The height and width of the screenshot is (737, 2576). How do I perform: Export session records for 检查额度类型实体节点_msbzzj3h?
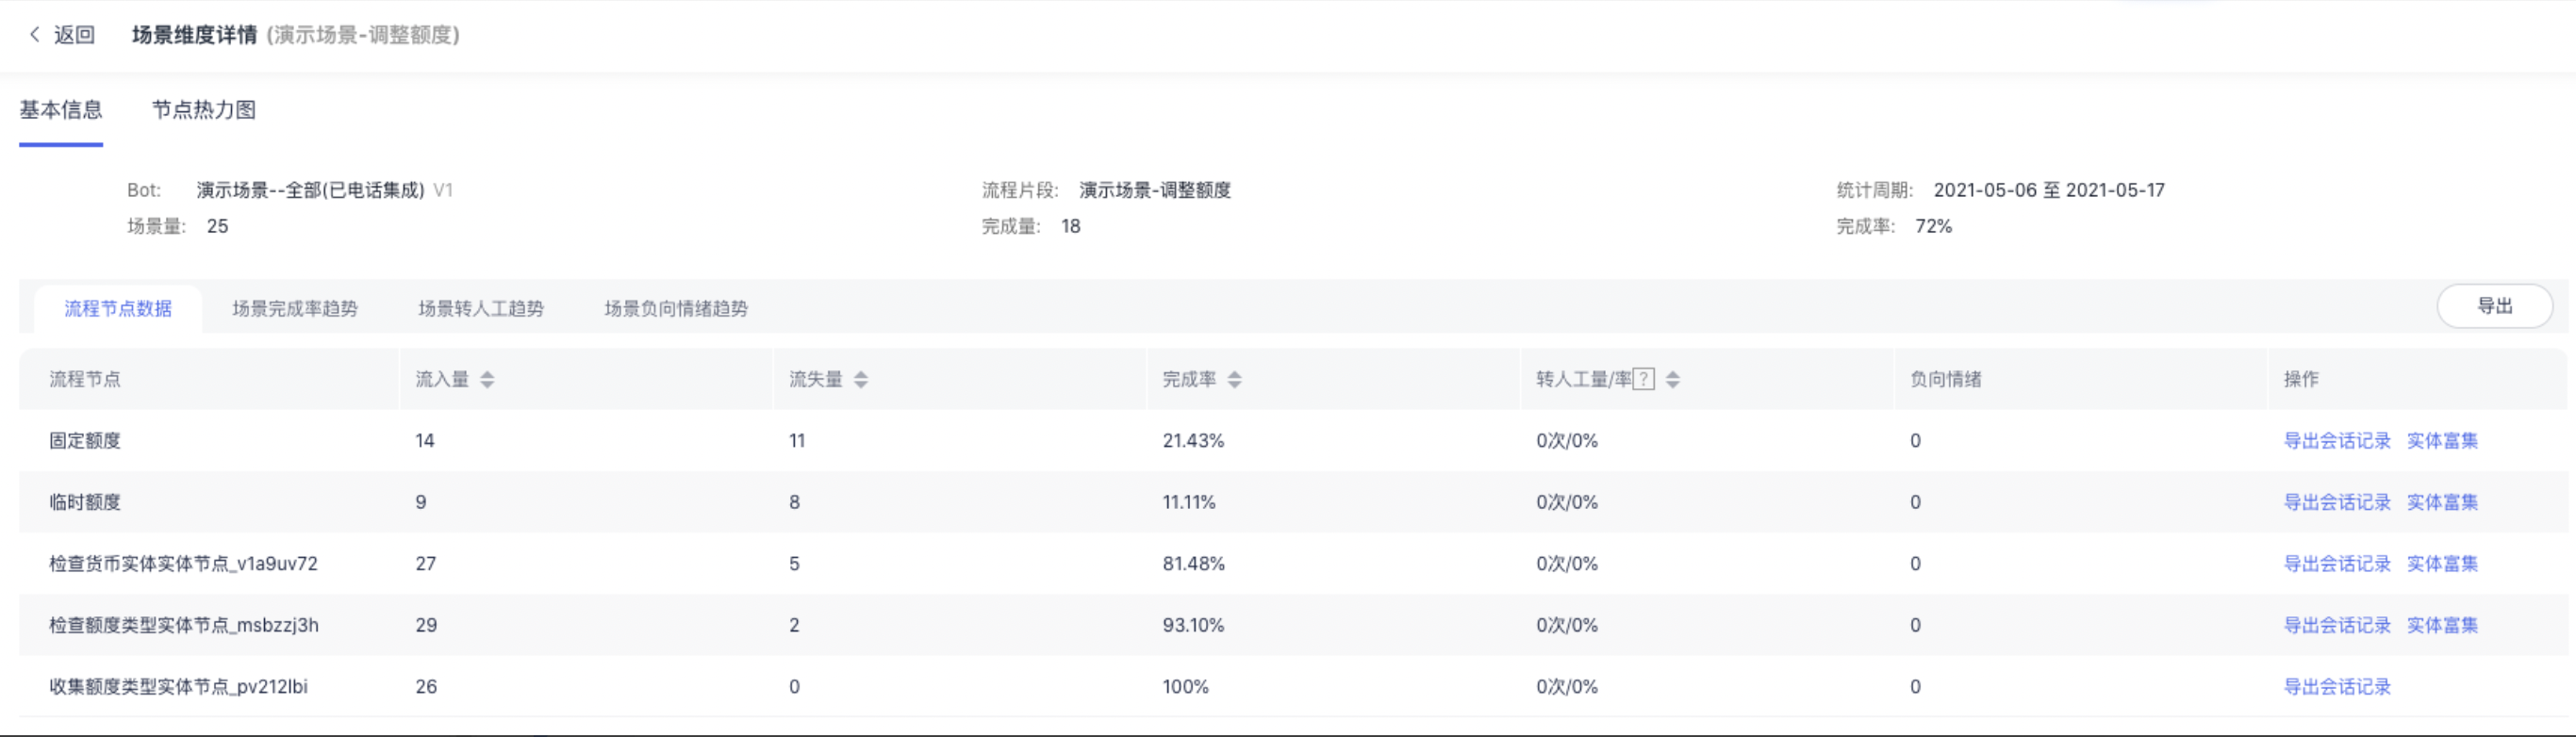click(2337, 626)
